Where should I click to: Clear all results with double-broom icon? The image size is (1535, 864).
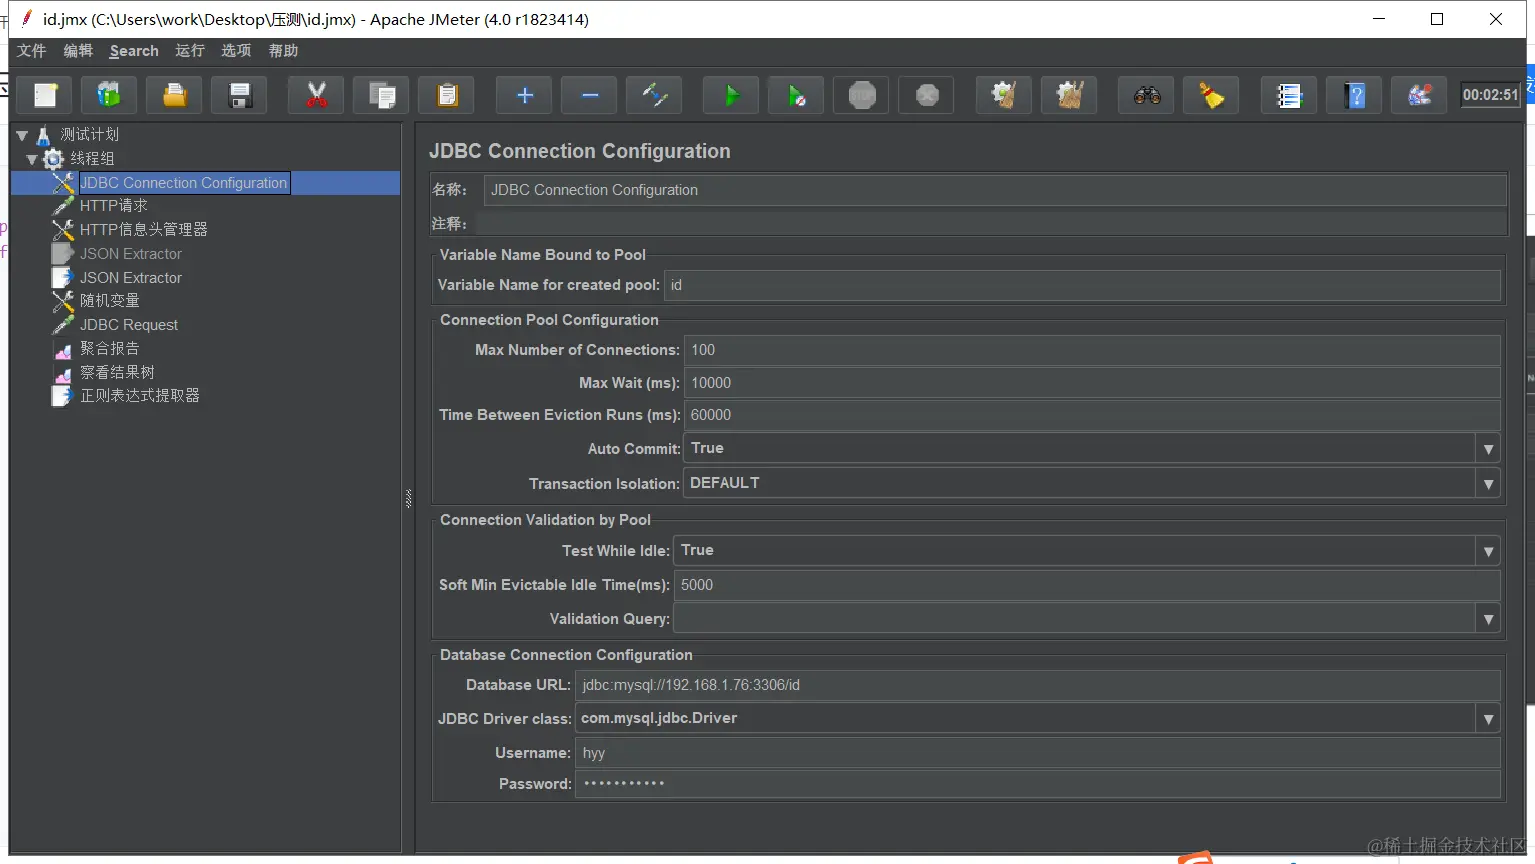pos(1069,95)
